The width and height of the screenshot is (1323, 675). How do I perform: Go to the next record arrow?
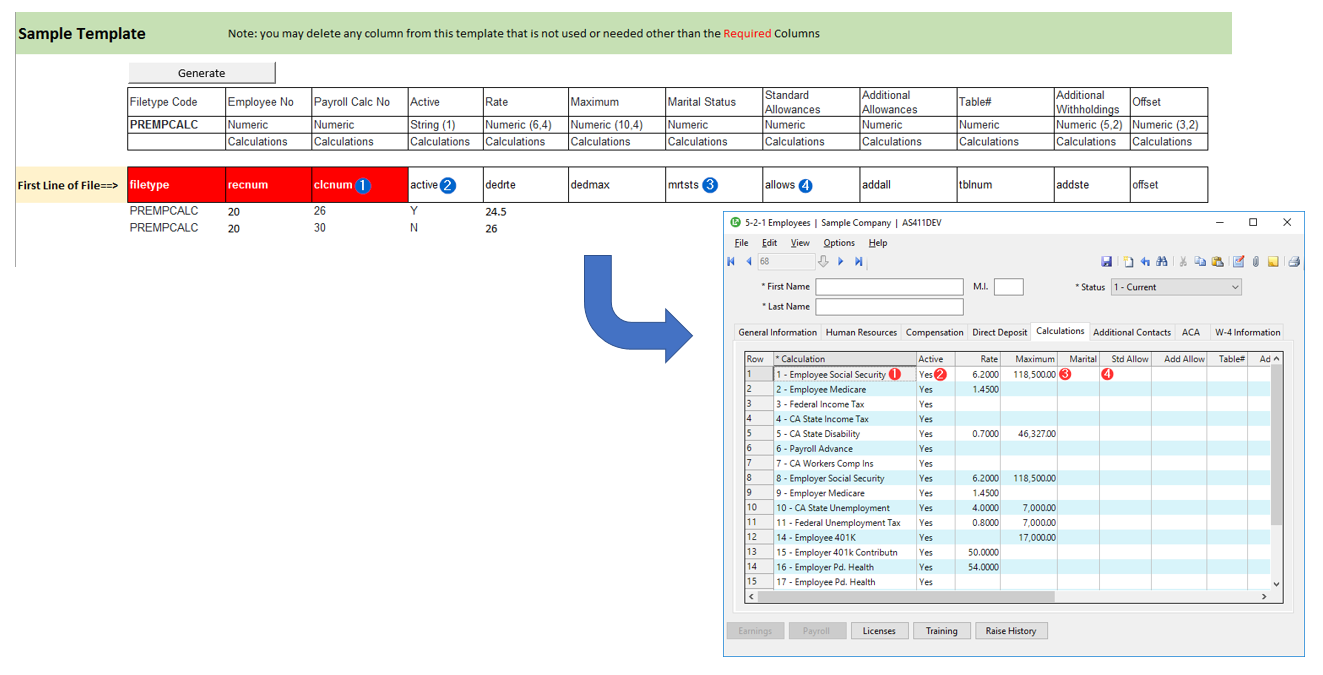click(841, 262)
